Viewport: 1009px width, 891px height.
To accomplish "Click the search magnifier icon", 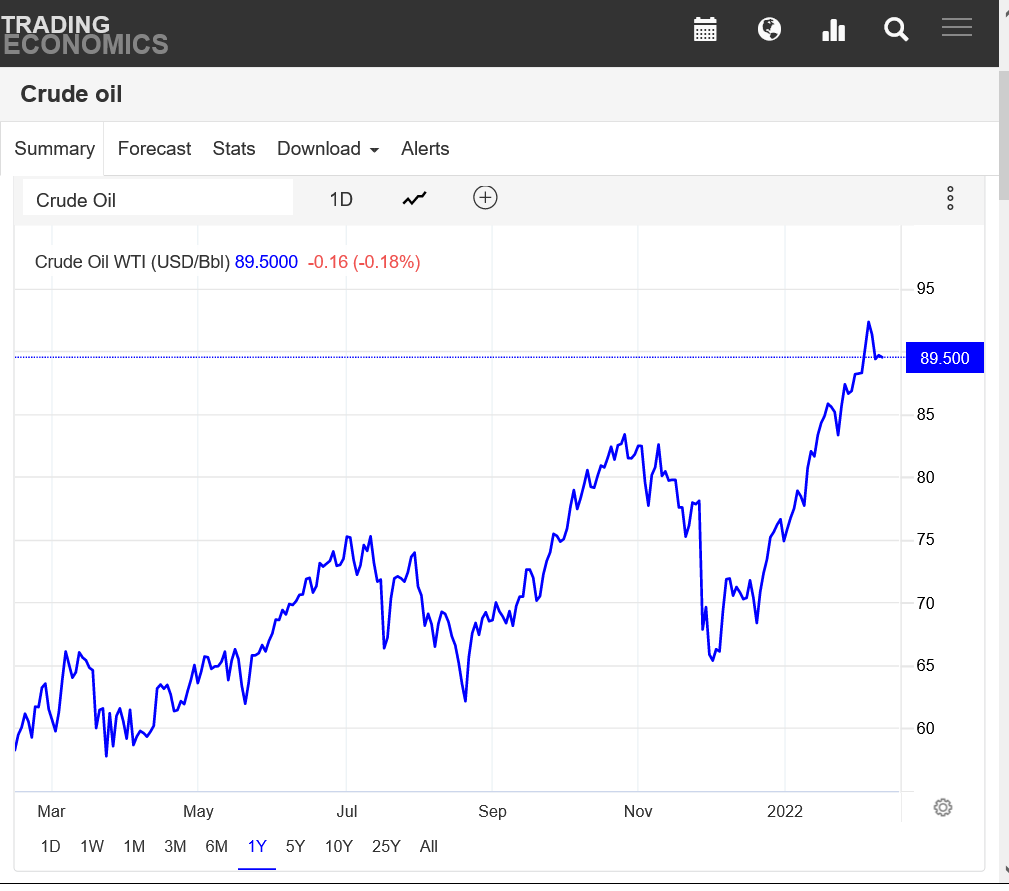I will click(896, 30).
